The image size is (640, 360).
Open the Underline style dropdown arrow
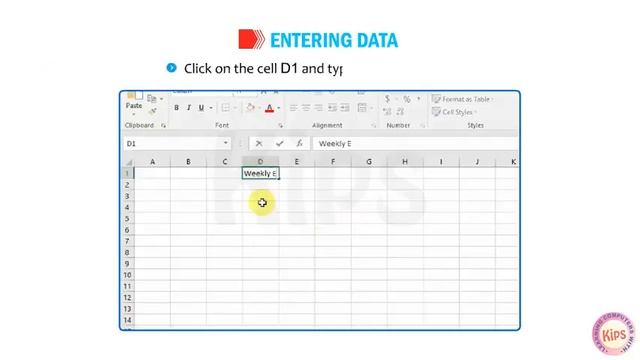click(211, 108)
